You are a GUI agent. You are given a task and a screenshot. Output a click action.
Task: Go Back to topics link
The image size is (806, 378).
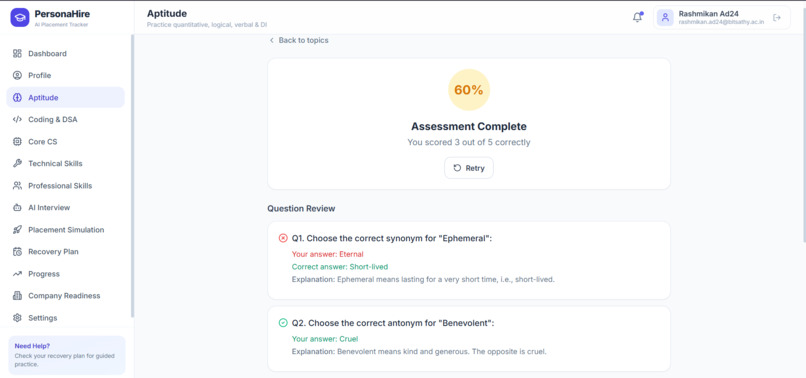pos(299,40)
